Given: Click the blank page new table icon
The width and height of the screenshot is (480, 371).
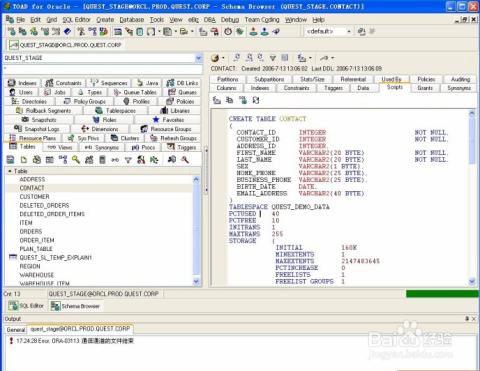Looking at the screenshot, I should tap(23, 160).
